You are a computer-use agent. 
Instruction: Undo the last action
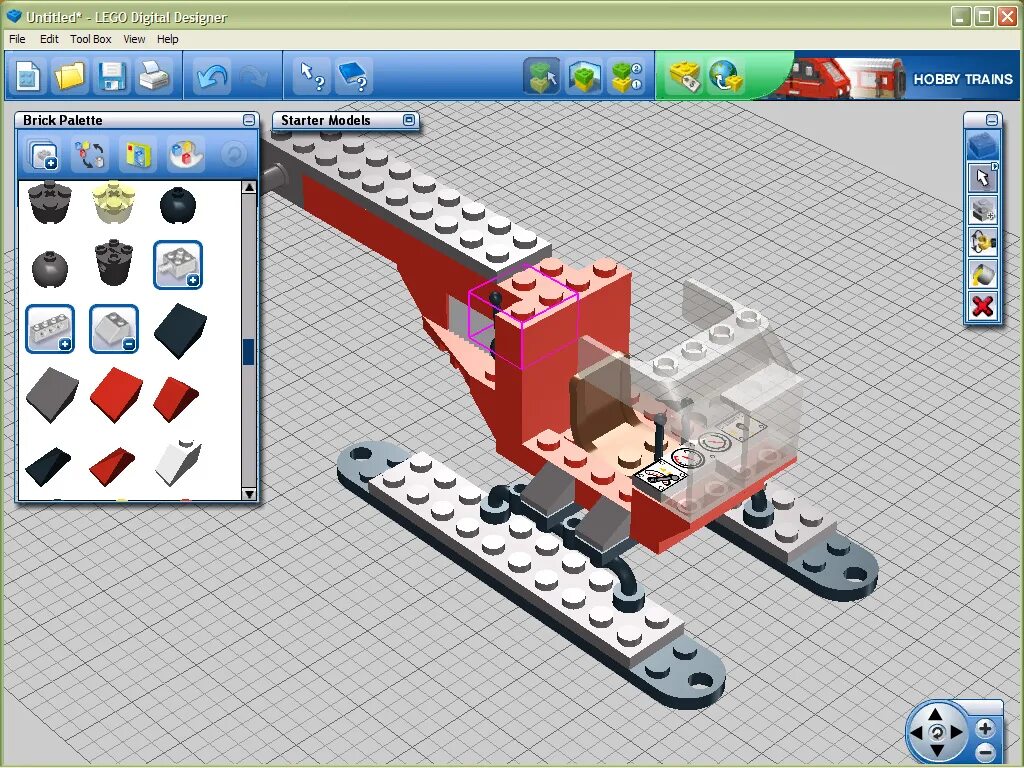click(x=212, y=76)
